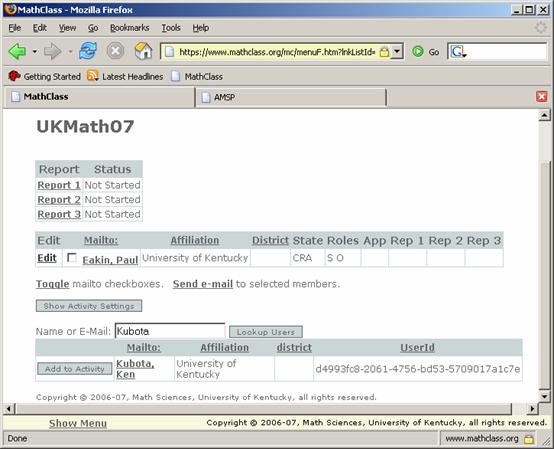Click www.mathclass.org in the status bar
Viewport: 554px width, 449px height.
[x=482, y=439]
